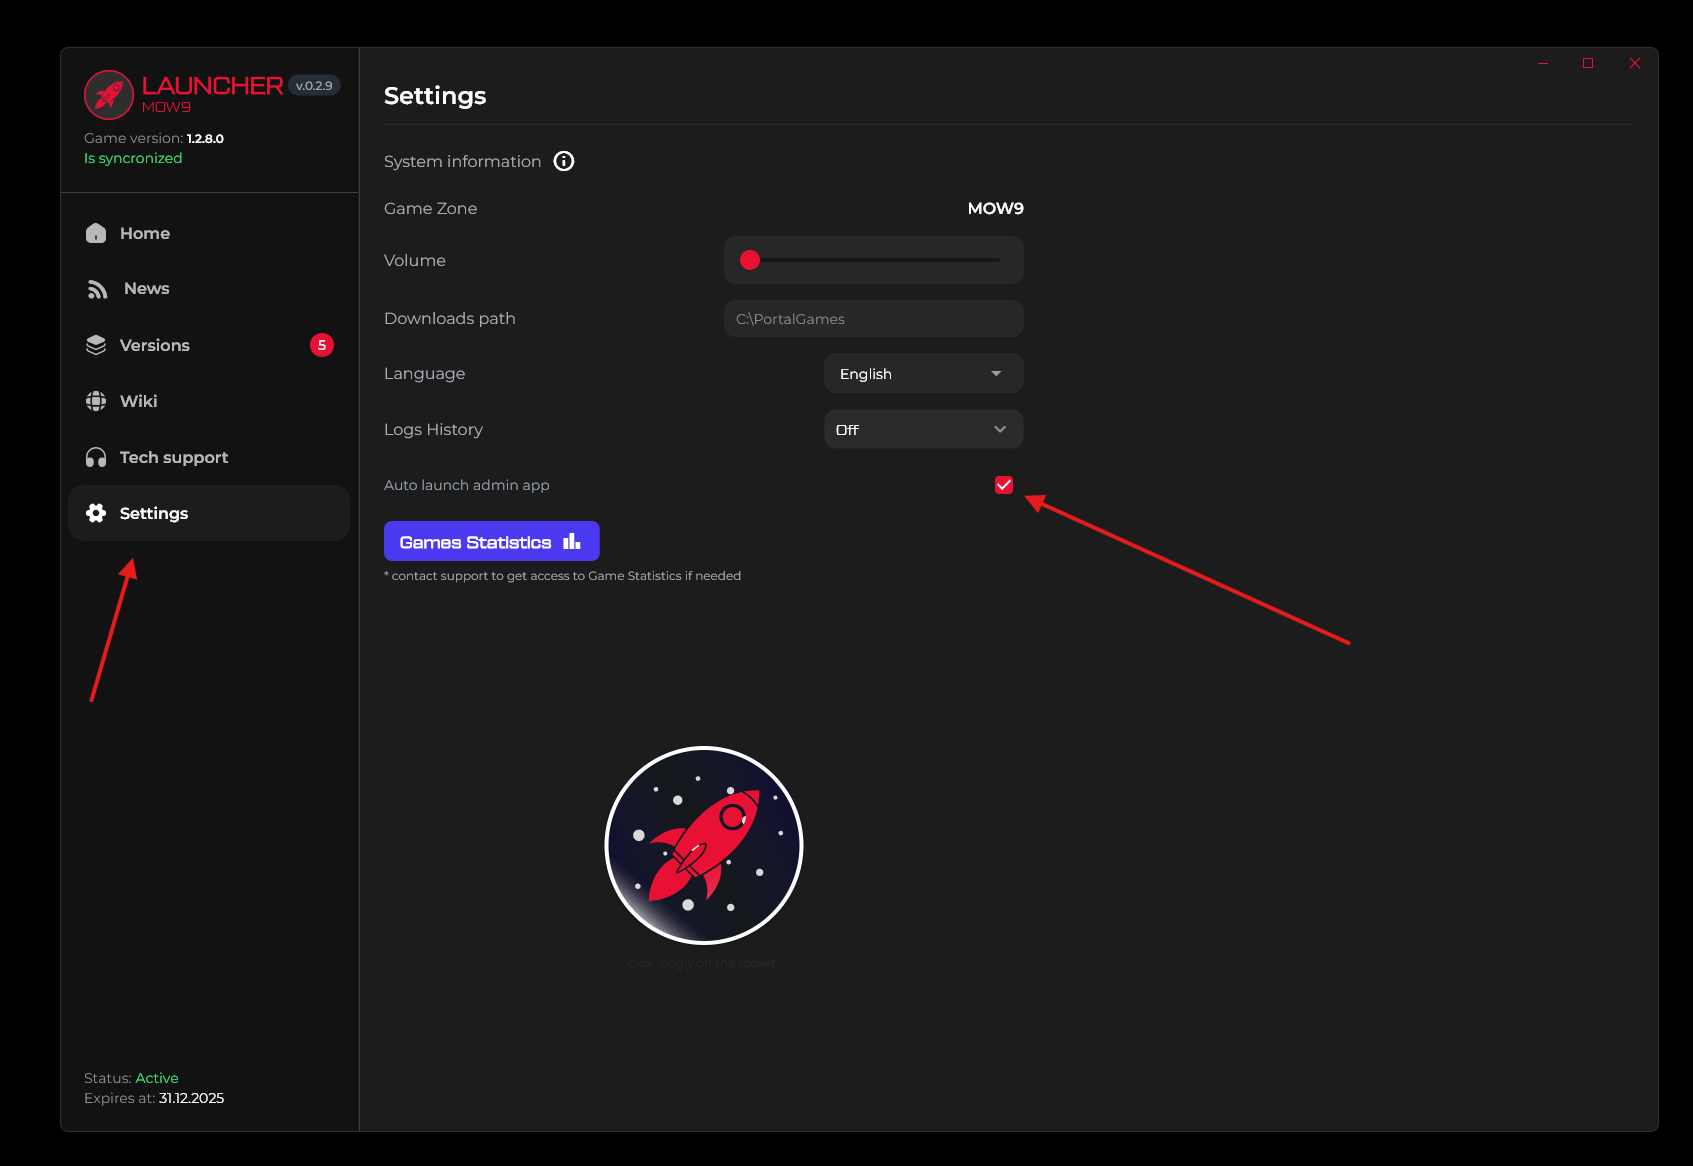Expand the Logs History dropdown
1693x1166 pixels.
pyautogui.click(x=923, y=429)
